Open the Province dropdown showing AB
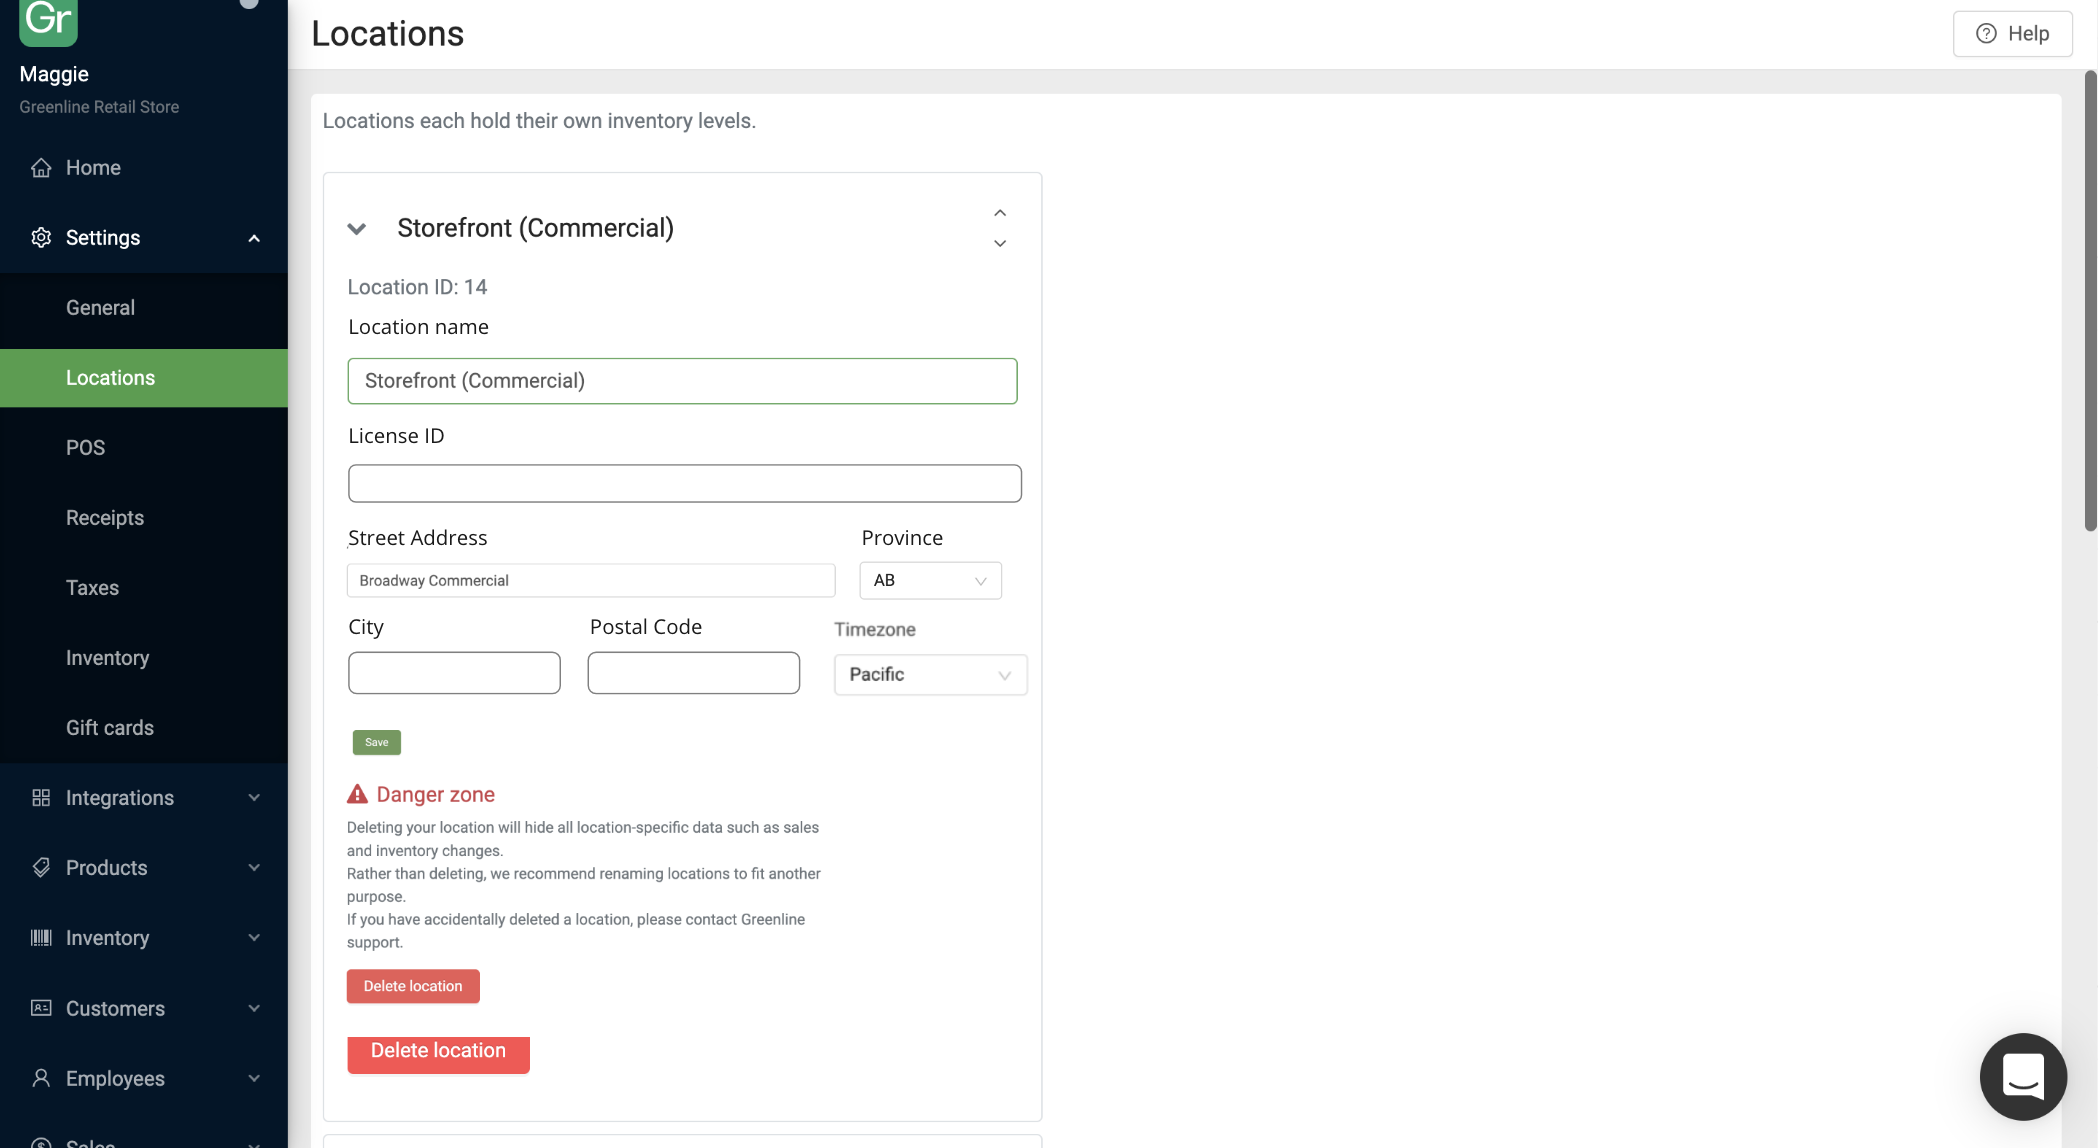Viewport: 2098px width, 1148px height. tap(930, 581)
